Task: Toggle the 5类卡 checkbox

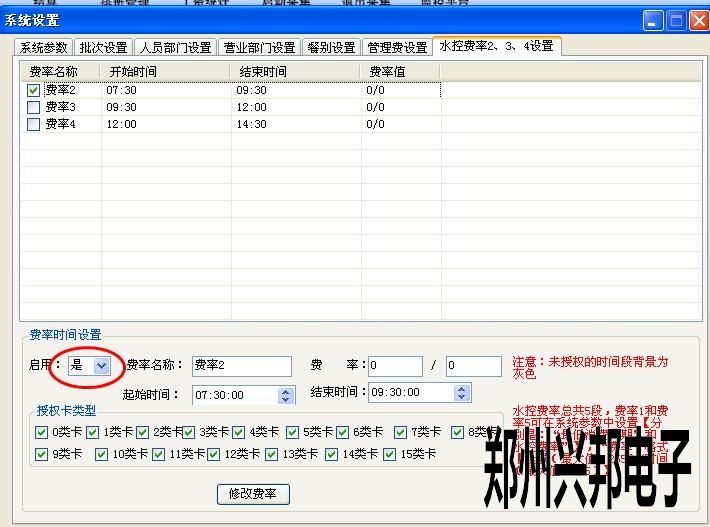Action: coord(293,433)
